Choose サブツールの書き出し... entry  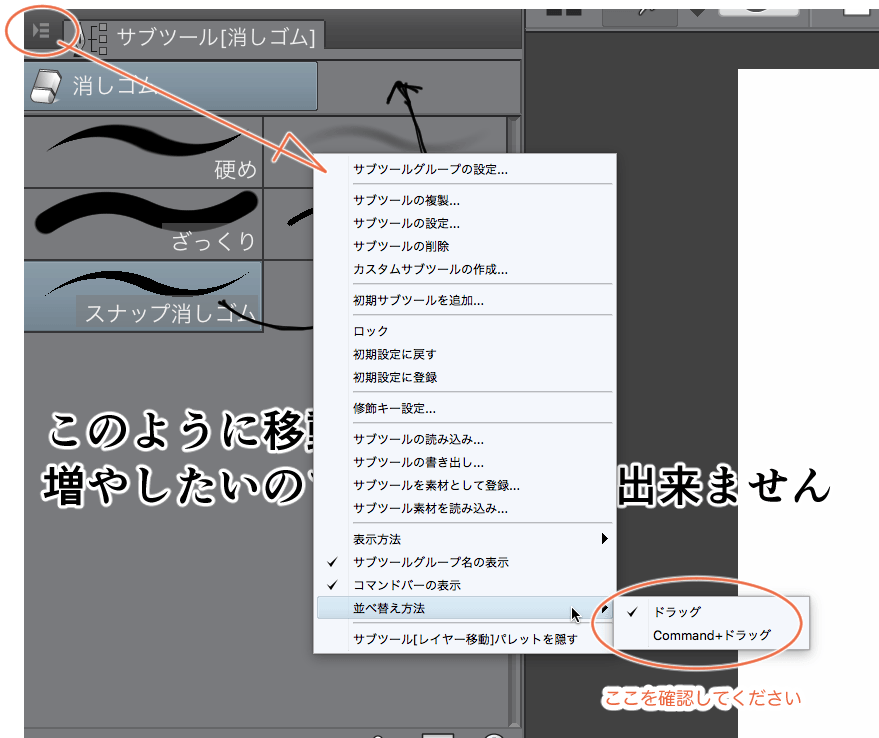tap(418, 462)
